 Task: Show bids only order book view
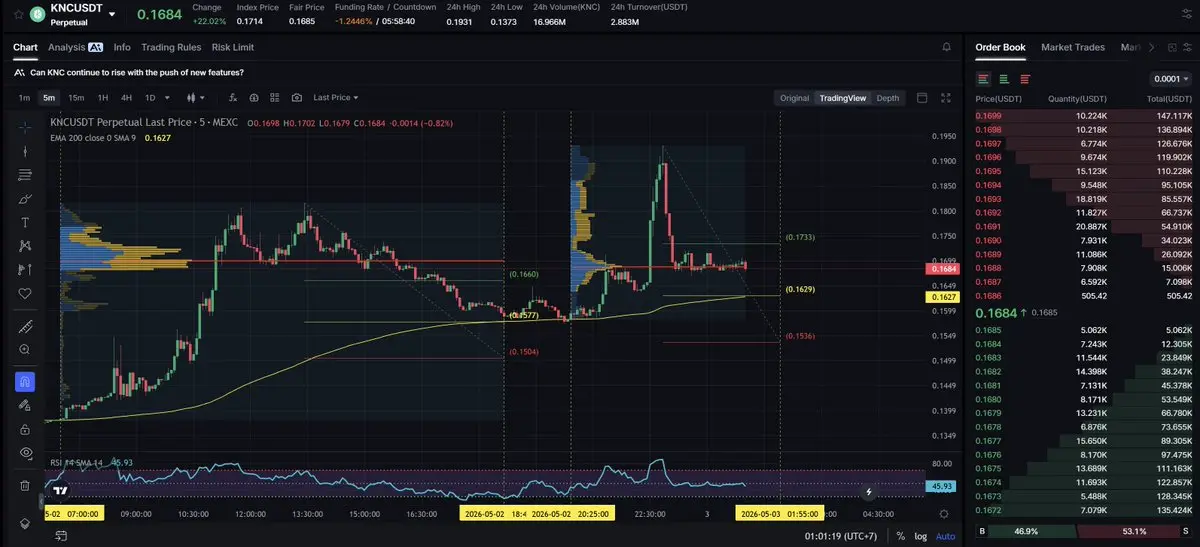tap(1004, 79)
